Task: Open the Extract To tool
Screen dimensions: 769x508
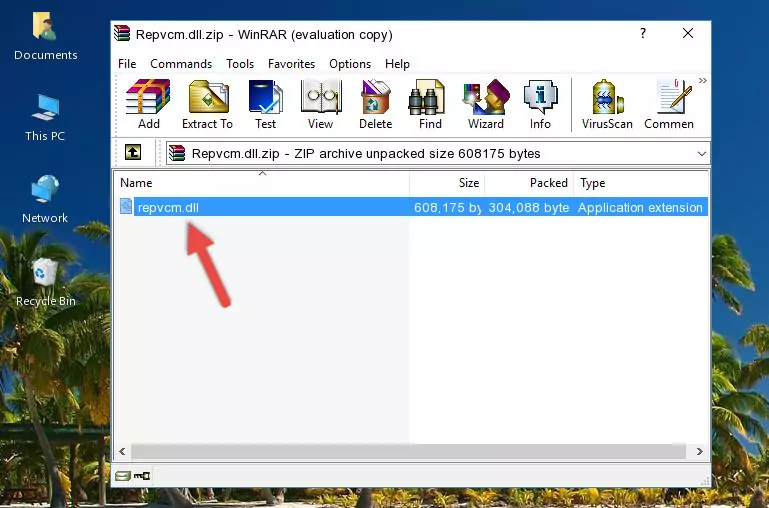Action: 207,104
